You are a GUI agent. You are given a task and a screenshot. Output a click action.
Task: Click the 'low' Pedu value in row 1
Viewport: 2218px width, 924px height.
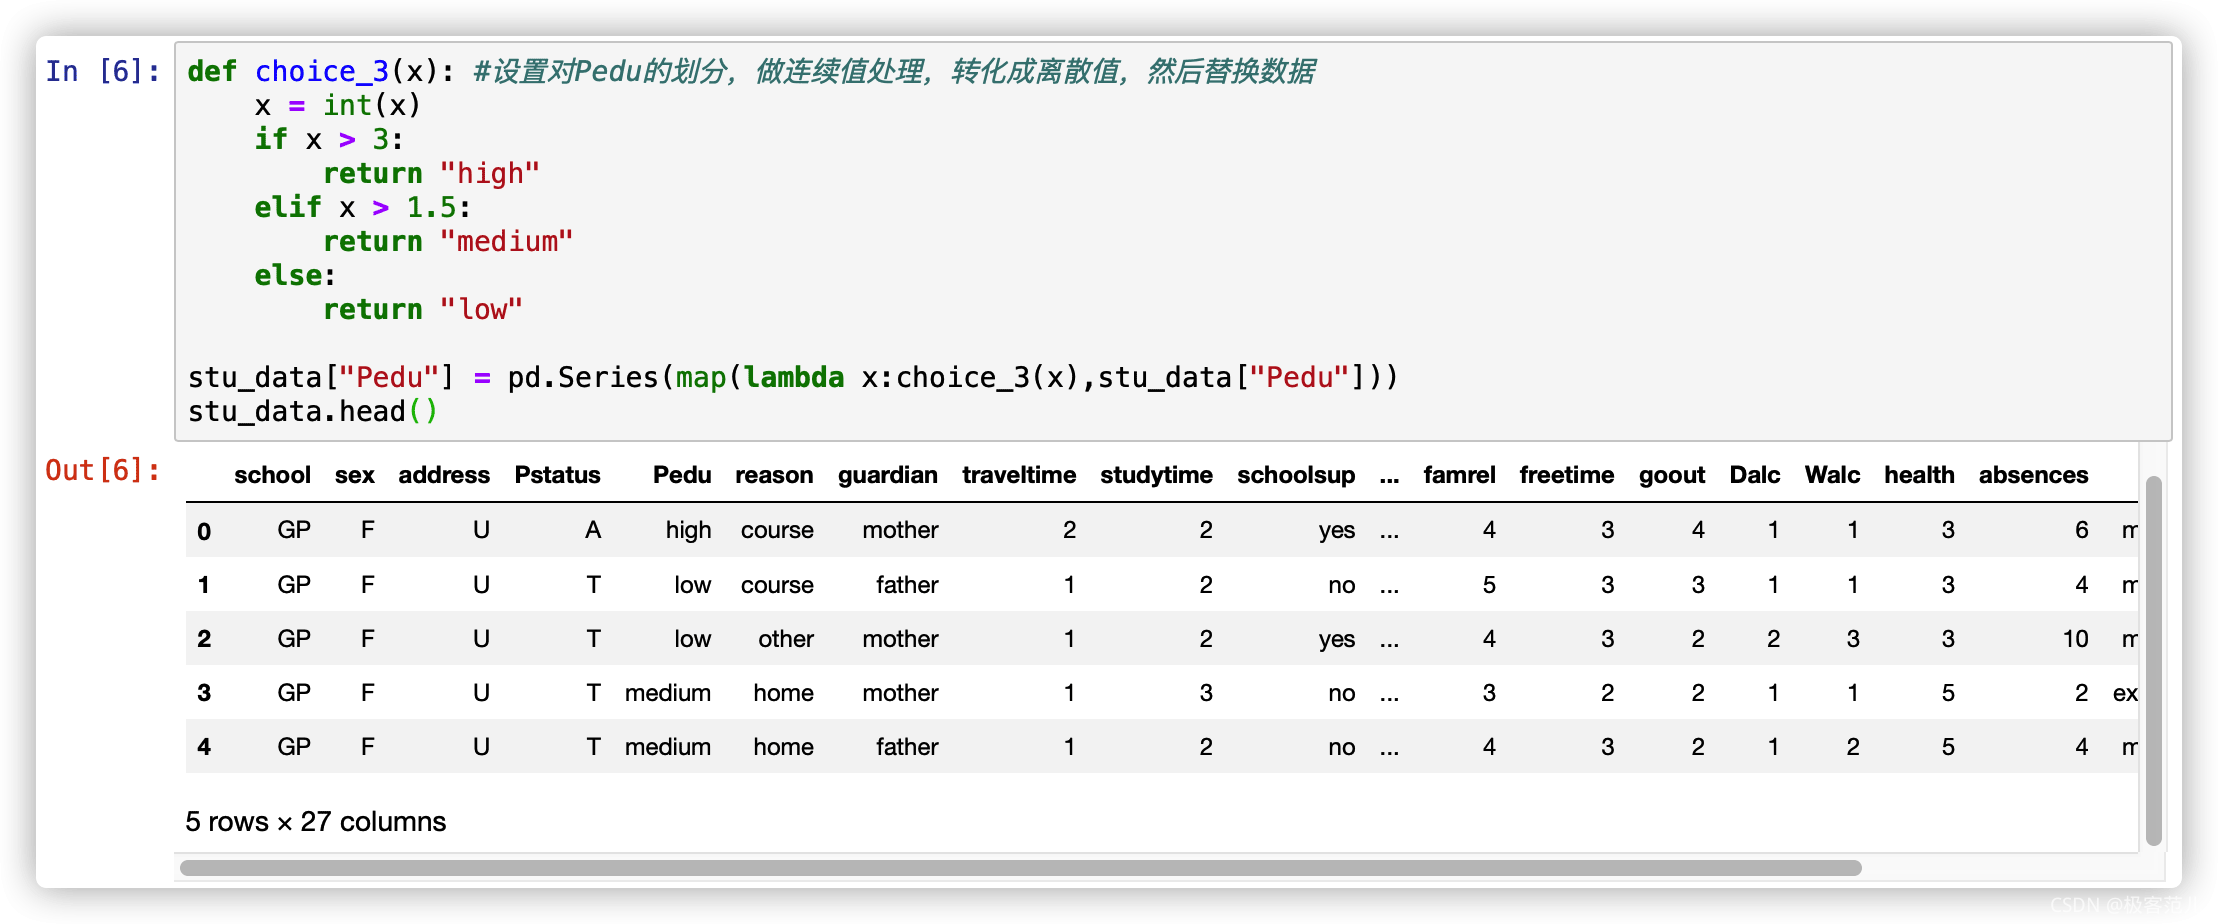coord(692,585)
